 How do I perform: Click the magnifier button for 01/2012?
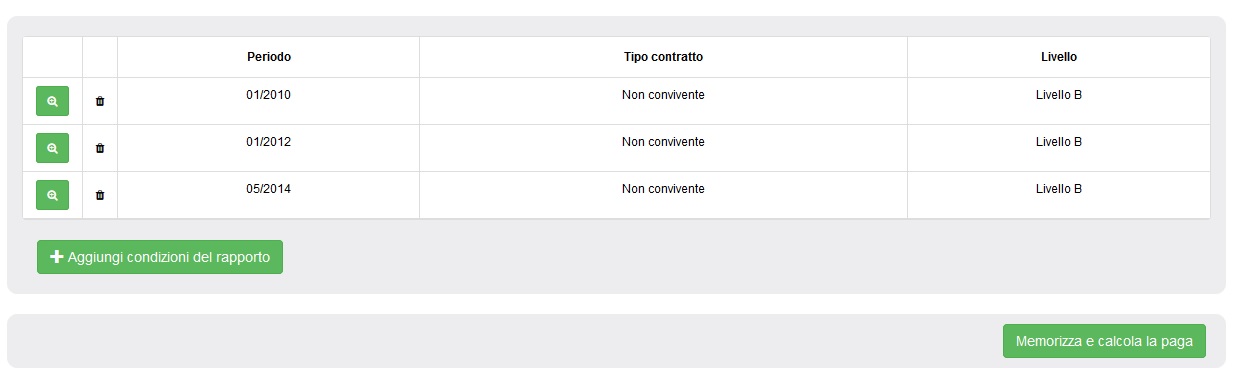pos(52,148)
